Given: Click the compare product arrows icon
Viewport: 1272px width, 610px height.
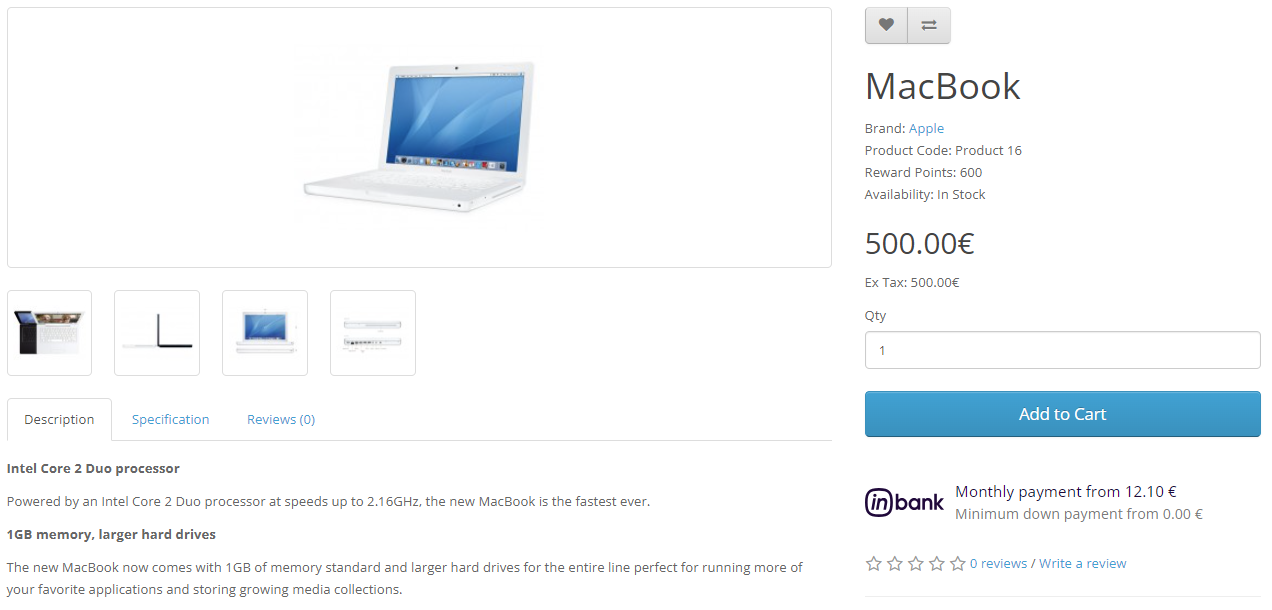Looking at the screenshot, I should pyautogui.click(x=929, y=26).
